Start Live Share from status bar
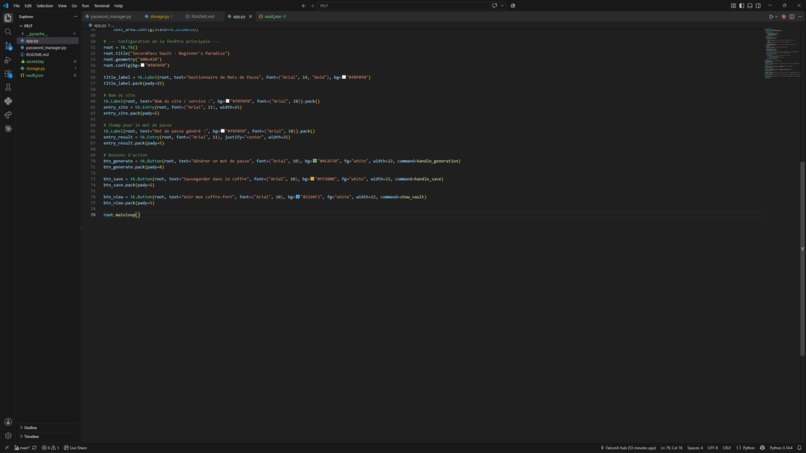The height and width of the screenshot is (453, 806). [76, 448]
